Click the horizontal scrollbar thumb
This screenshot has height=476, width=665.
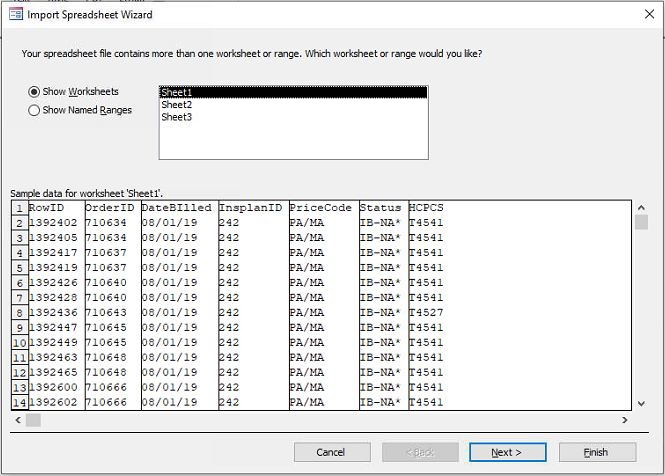(33, 420)
